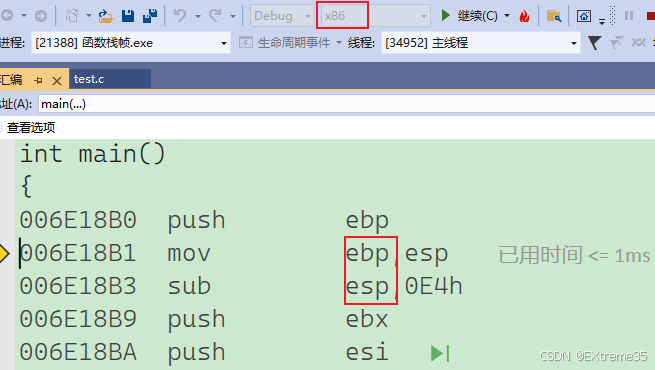
Task: Click the open file folder icon
Action: click(x=105, y=16)
